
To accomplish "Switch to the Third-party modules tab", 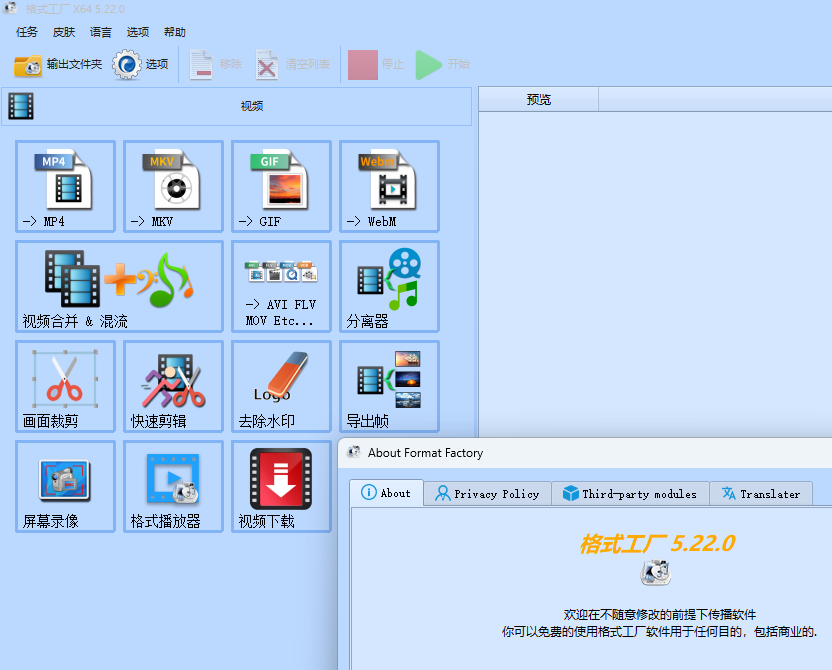I will click(630, 494).
